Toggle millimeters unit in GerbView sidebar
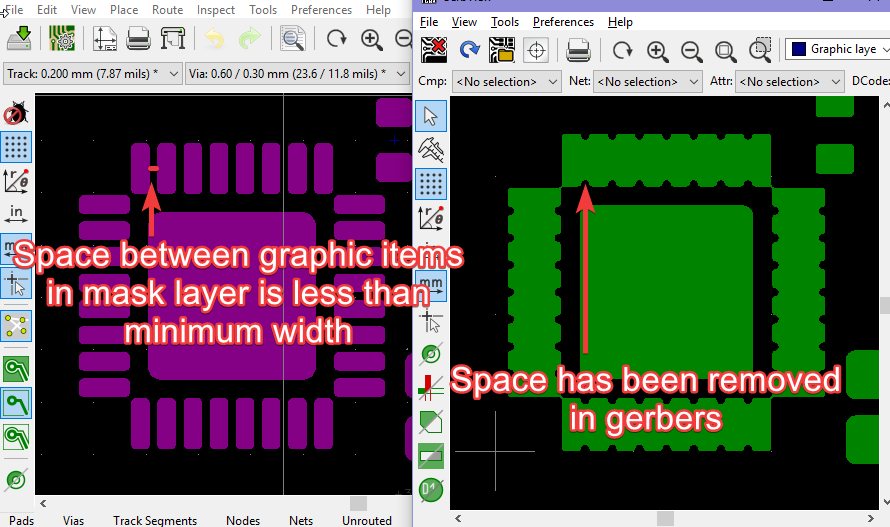 tap(431, 286)
